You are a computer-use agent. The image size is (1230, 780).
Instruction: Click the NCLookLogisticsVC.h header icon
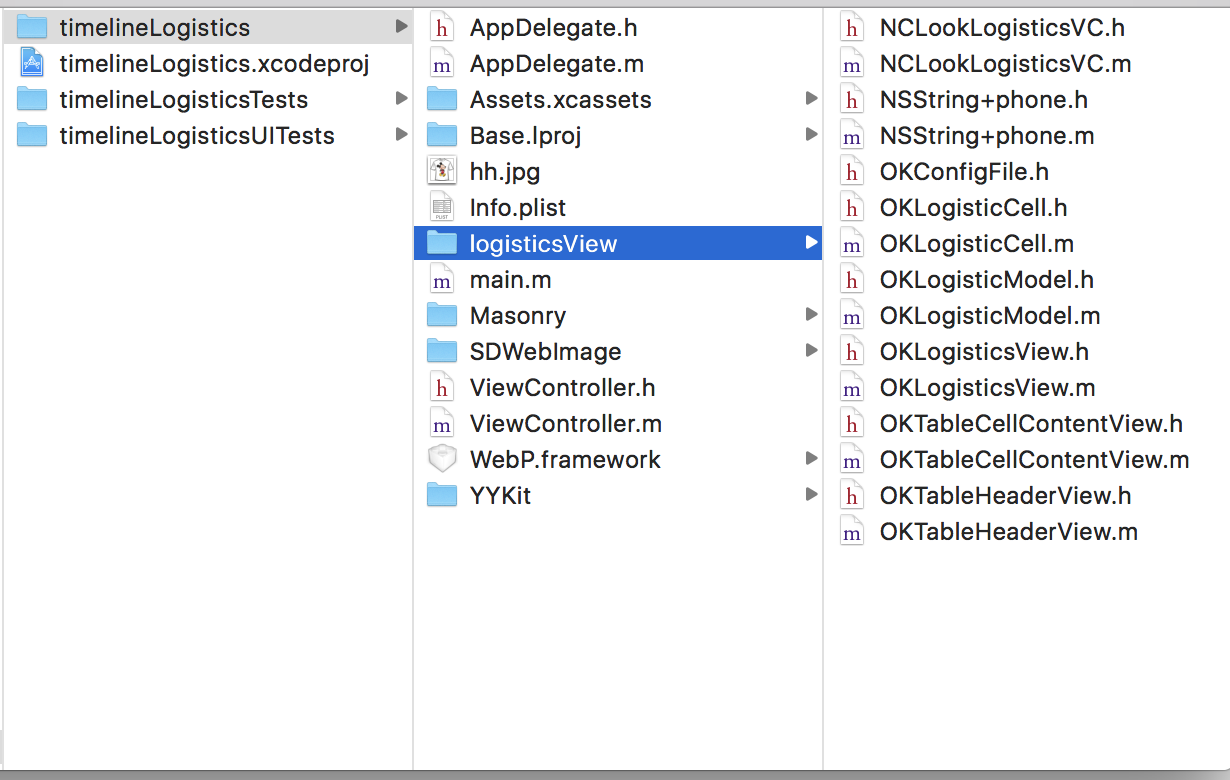(x=852, y=27)
